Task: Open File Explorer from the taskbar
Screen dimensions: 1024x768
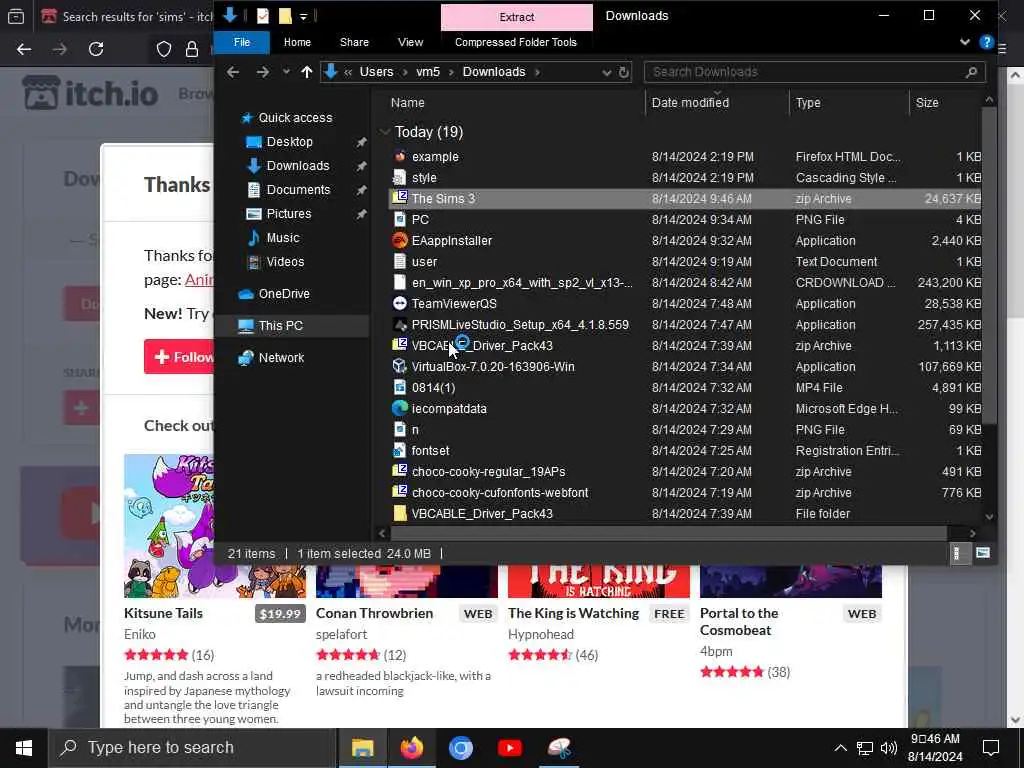Action: (362, 748)
